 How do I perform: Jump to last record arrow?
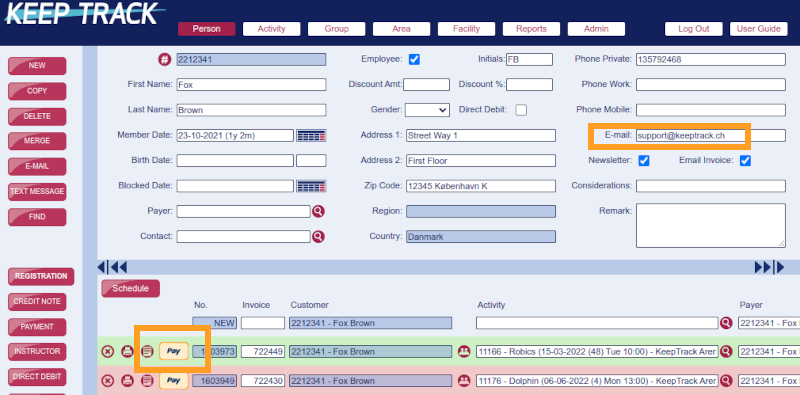click(779, 267)
